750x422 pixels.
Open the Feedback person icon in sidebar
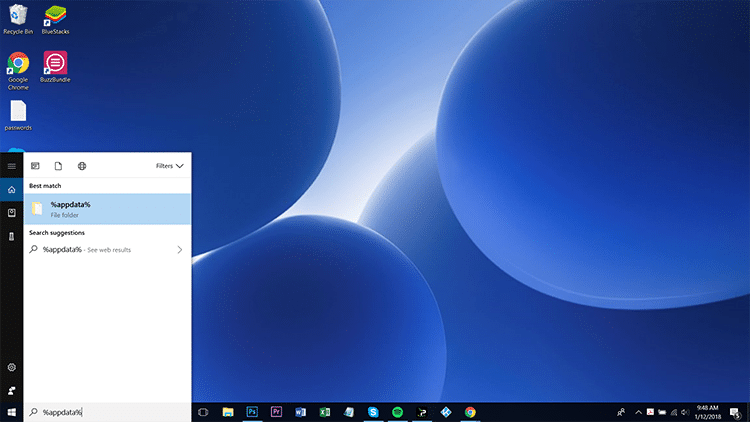coord(11,390)
